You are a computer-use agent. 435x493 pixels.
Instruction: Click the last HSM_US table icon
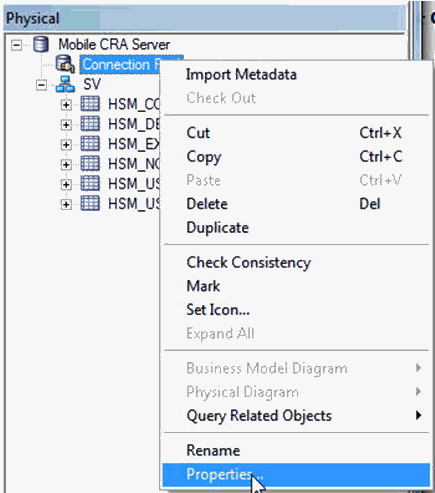tap(90, 203)
